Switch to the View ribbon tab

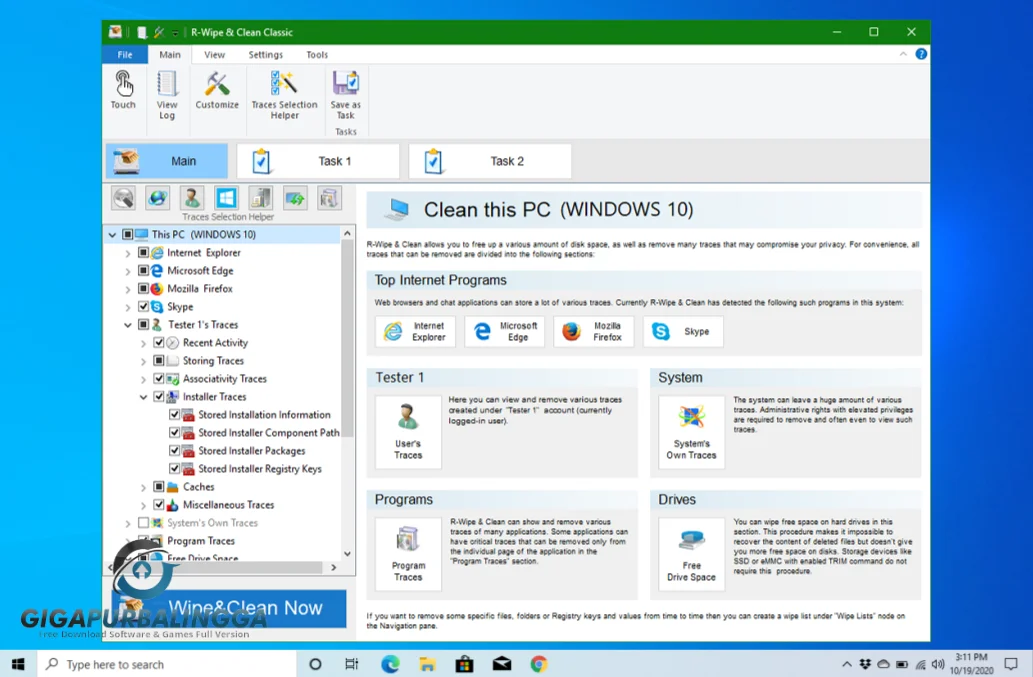point(214,55)
